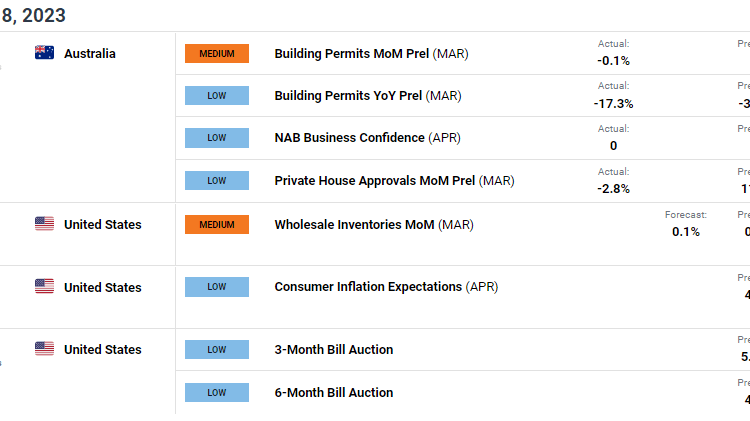Select the NAB Business Confidence event
Image resolution: width=750 pixels, height=421 pixels.
click(x=368, y=138)
